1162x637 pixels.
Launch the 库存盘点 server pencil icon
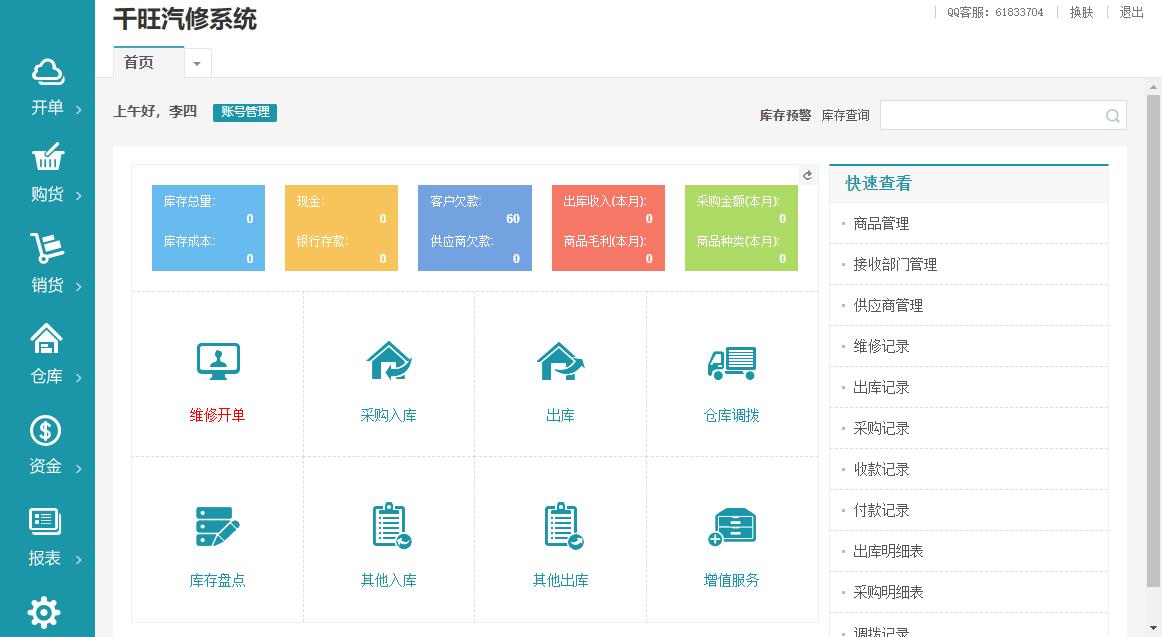click(x=217, y=526)
